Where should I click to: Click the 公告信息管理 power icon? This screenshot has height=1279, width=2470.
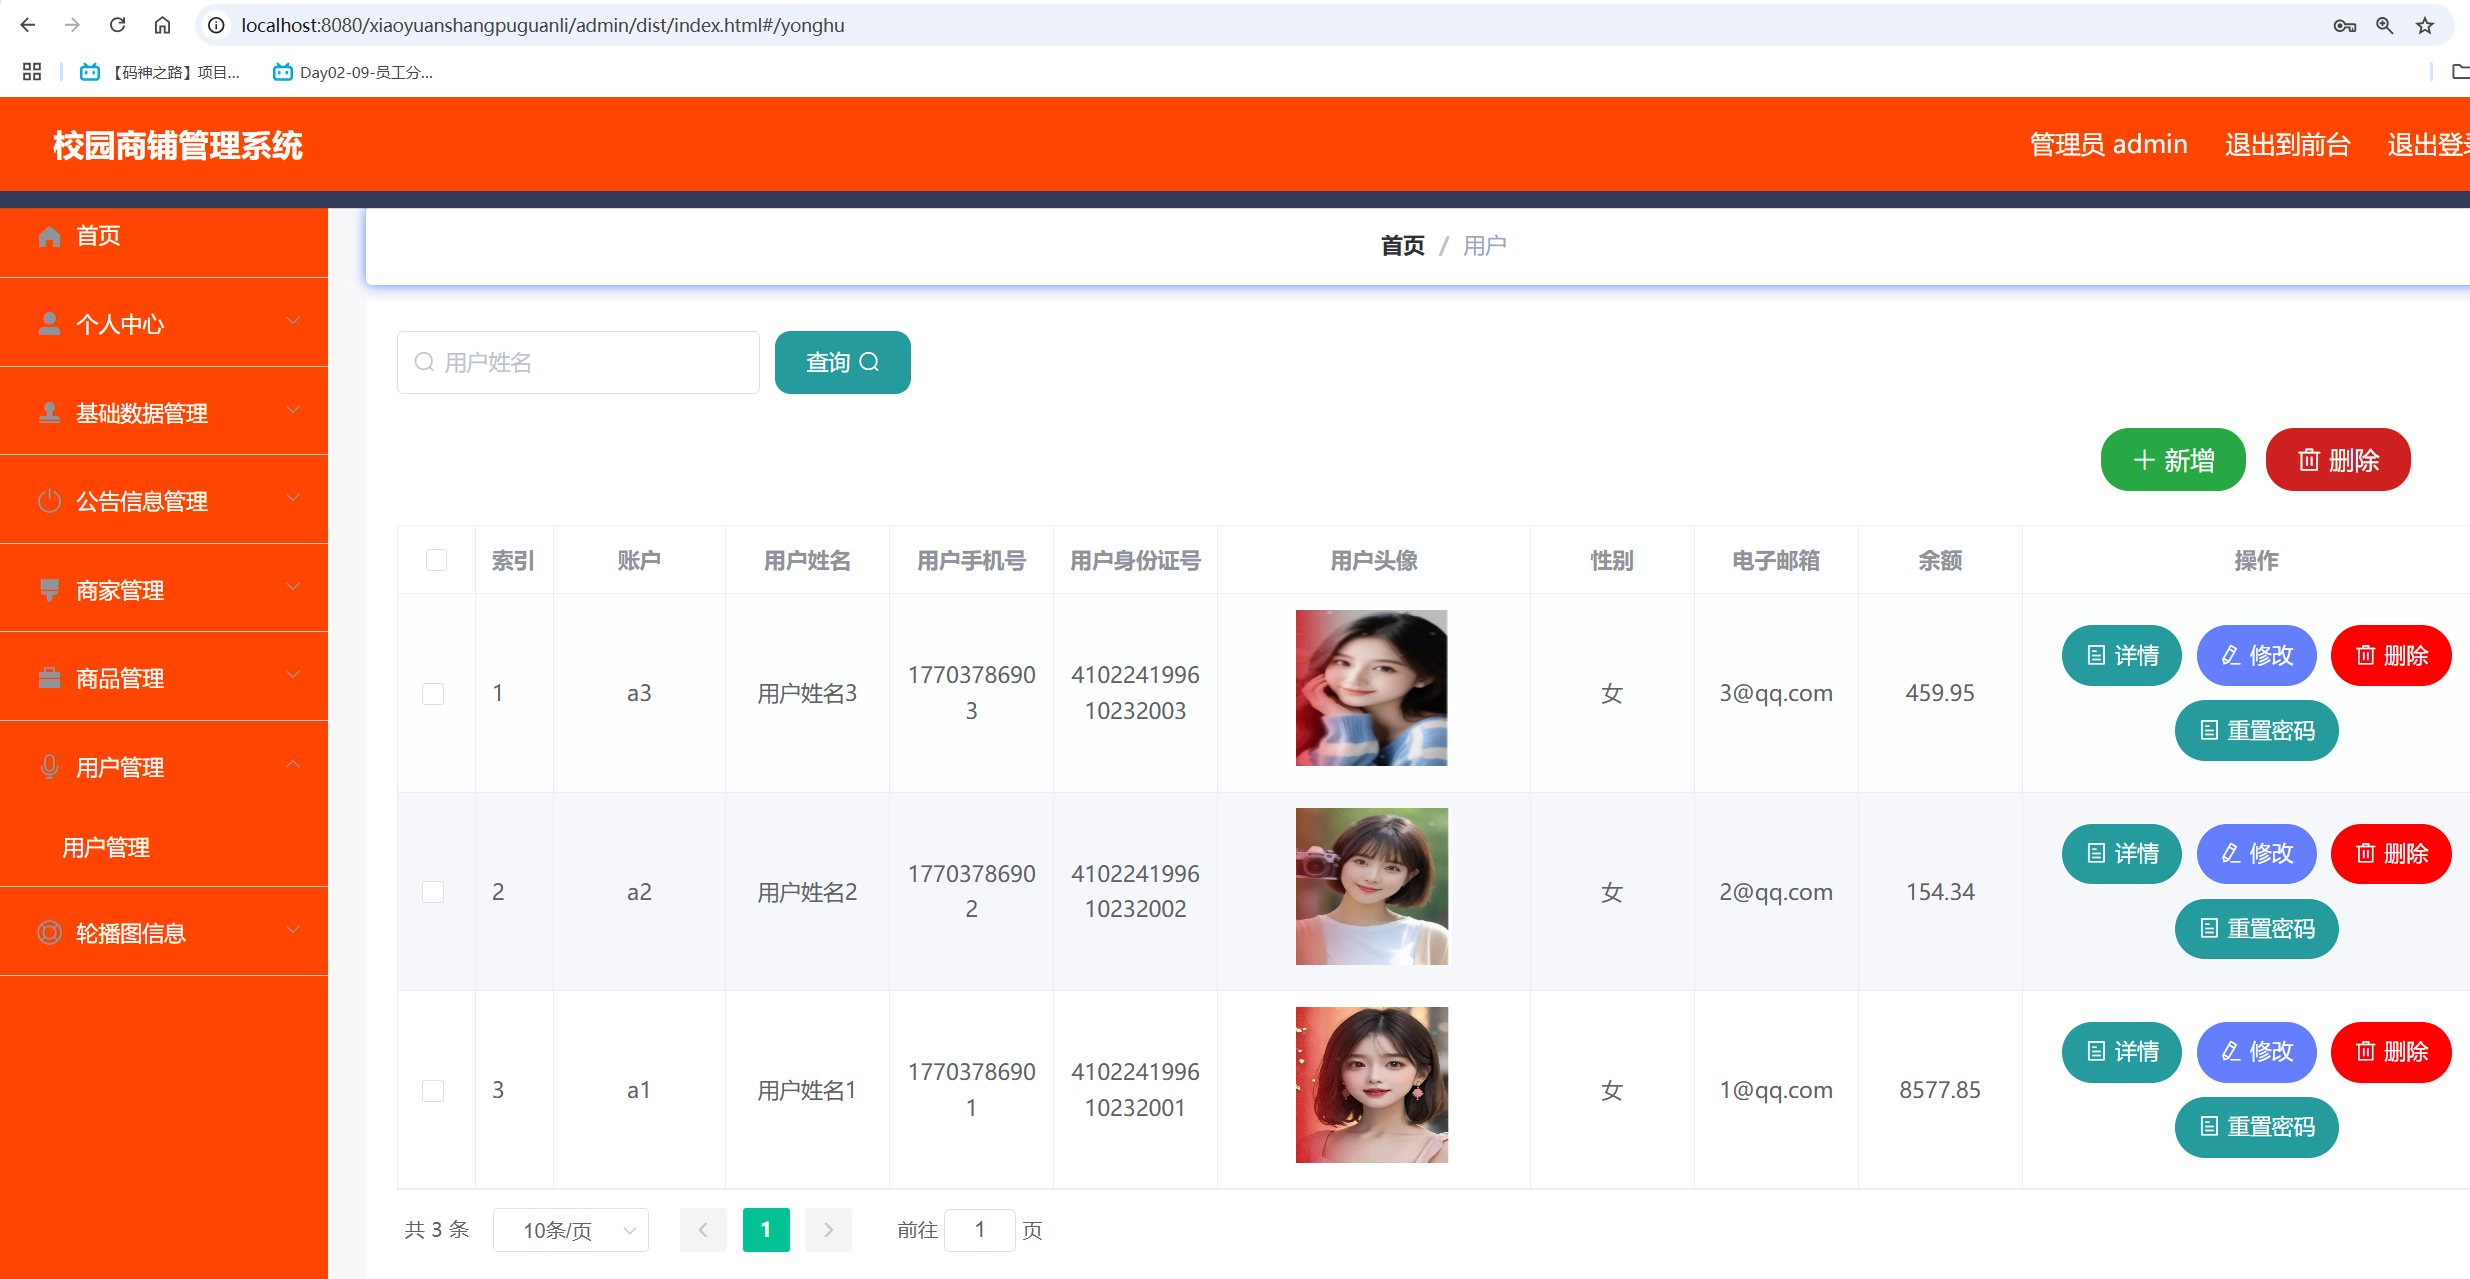click(x=50, y=500)
